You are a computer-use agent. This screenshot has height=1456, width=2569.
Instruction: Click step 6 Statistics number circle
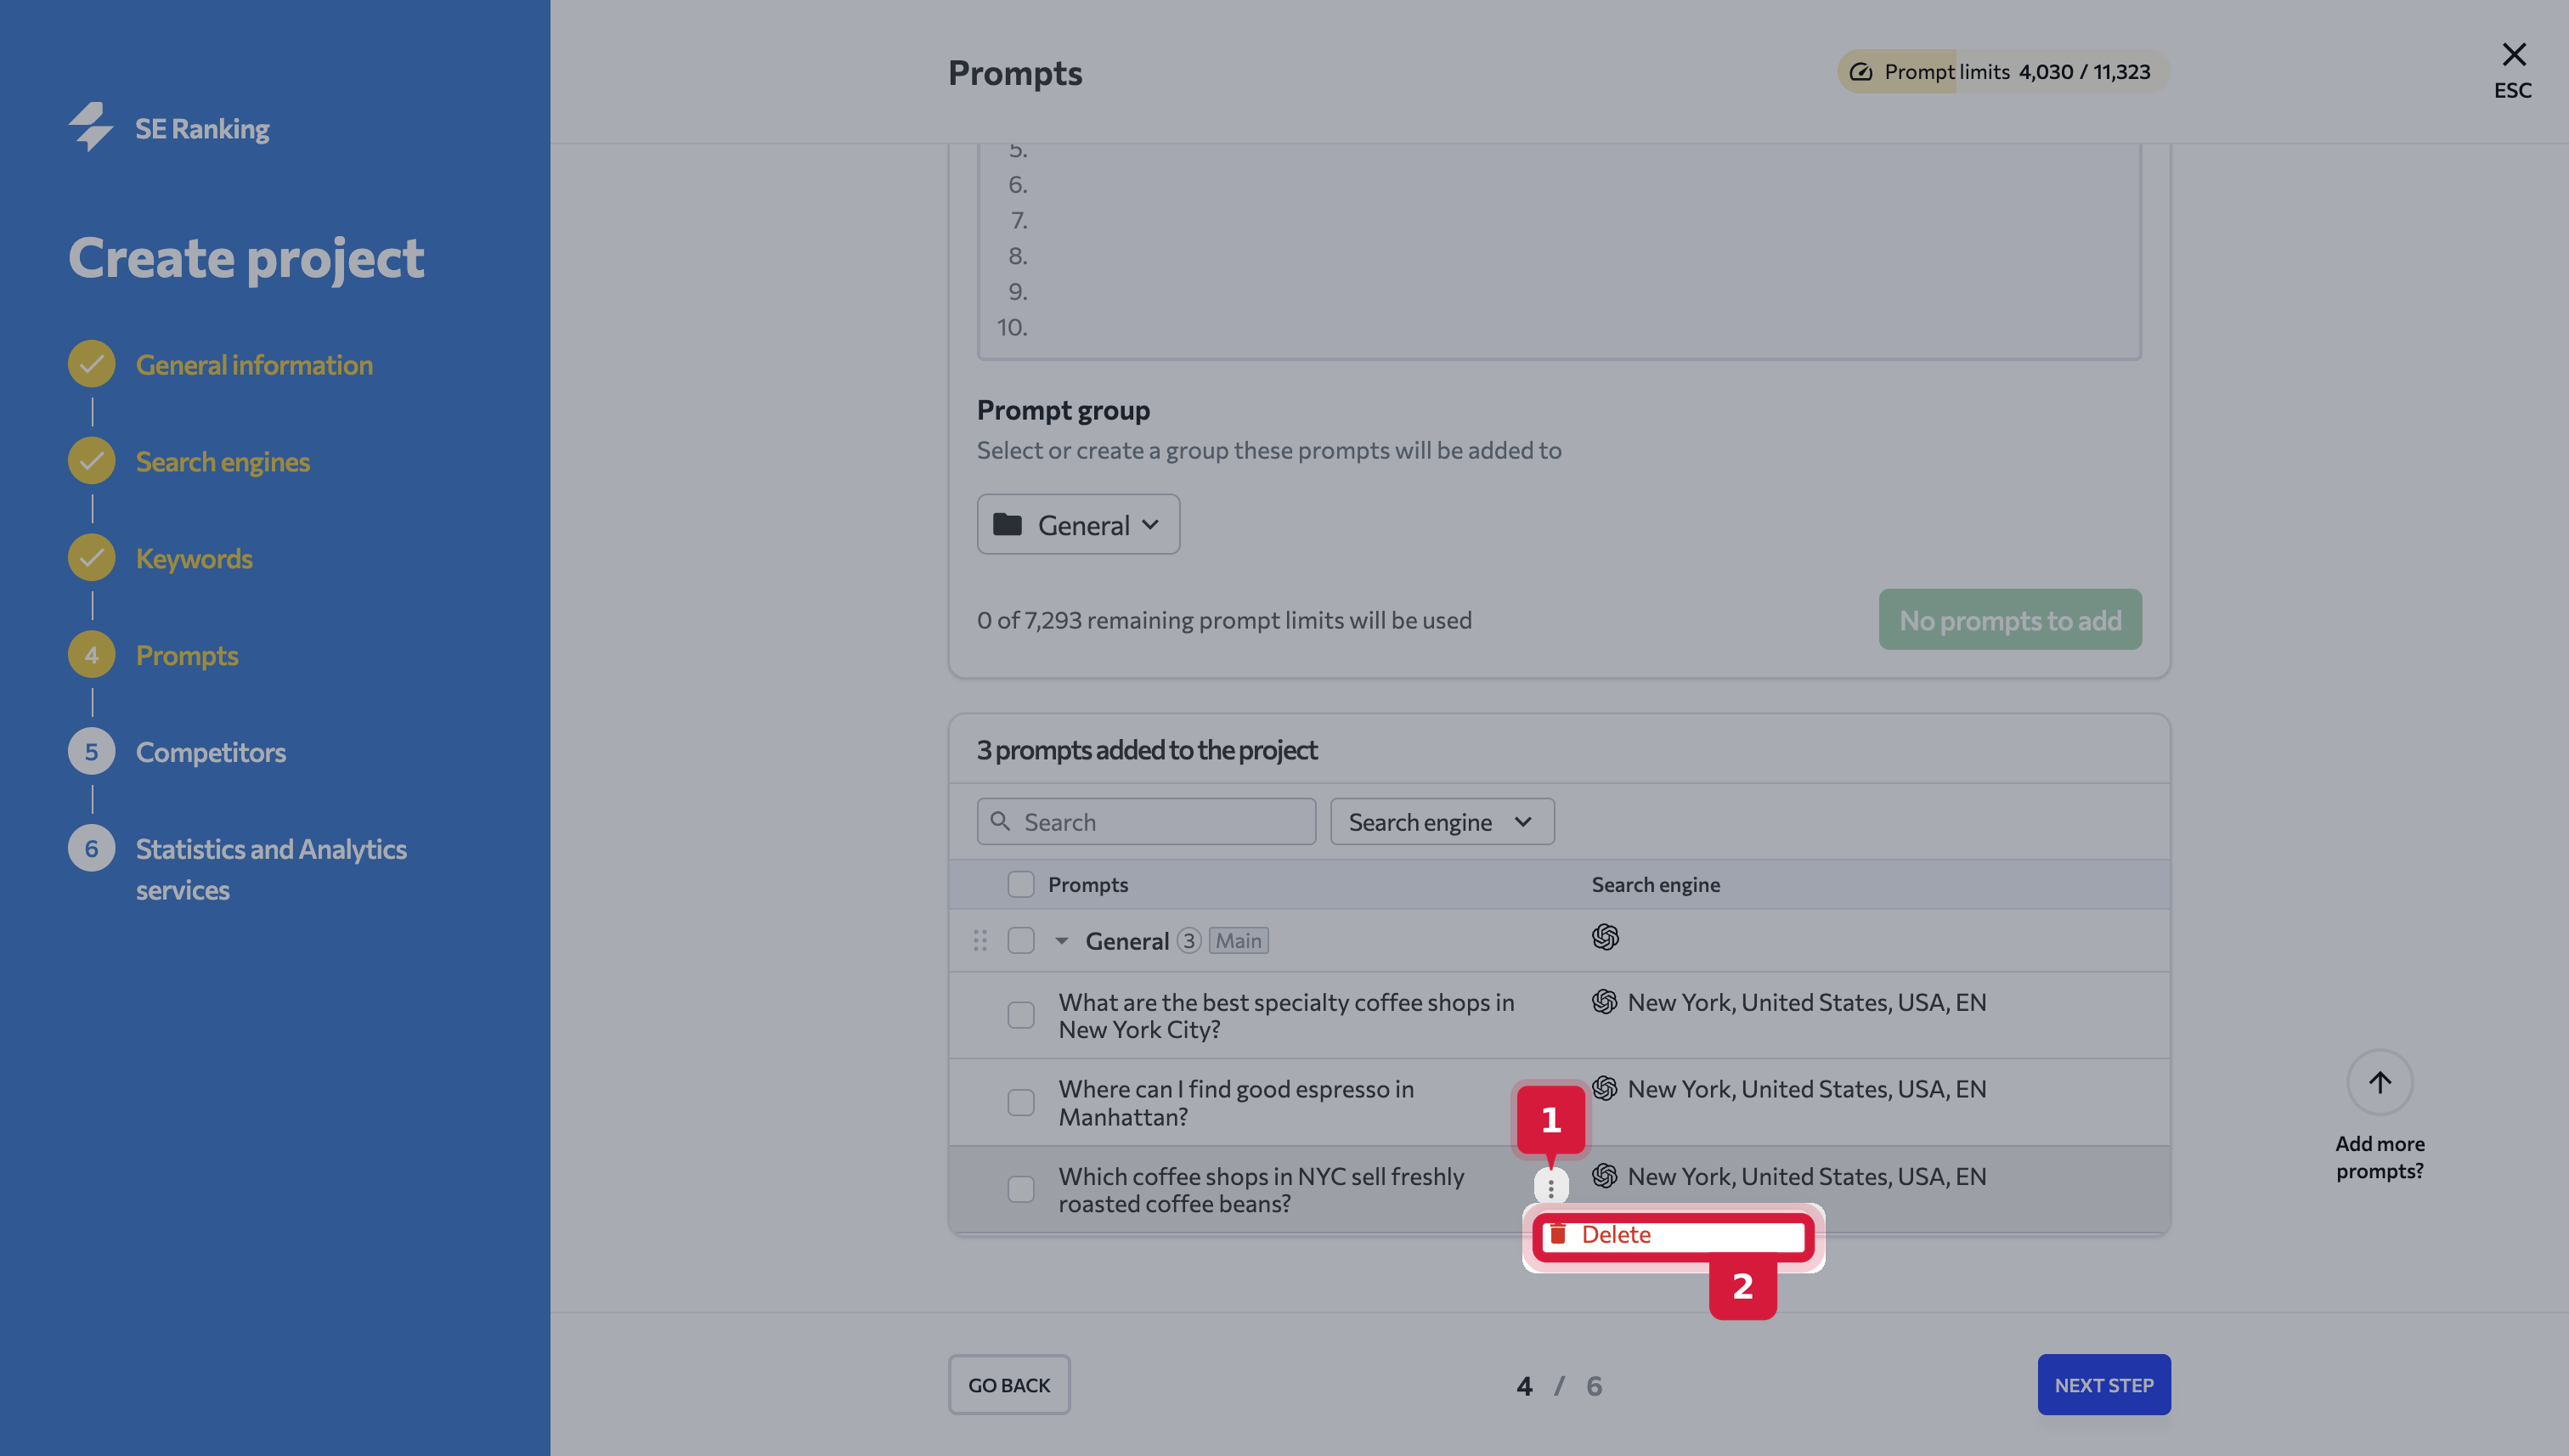91,849
